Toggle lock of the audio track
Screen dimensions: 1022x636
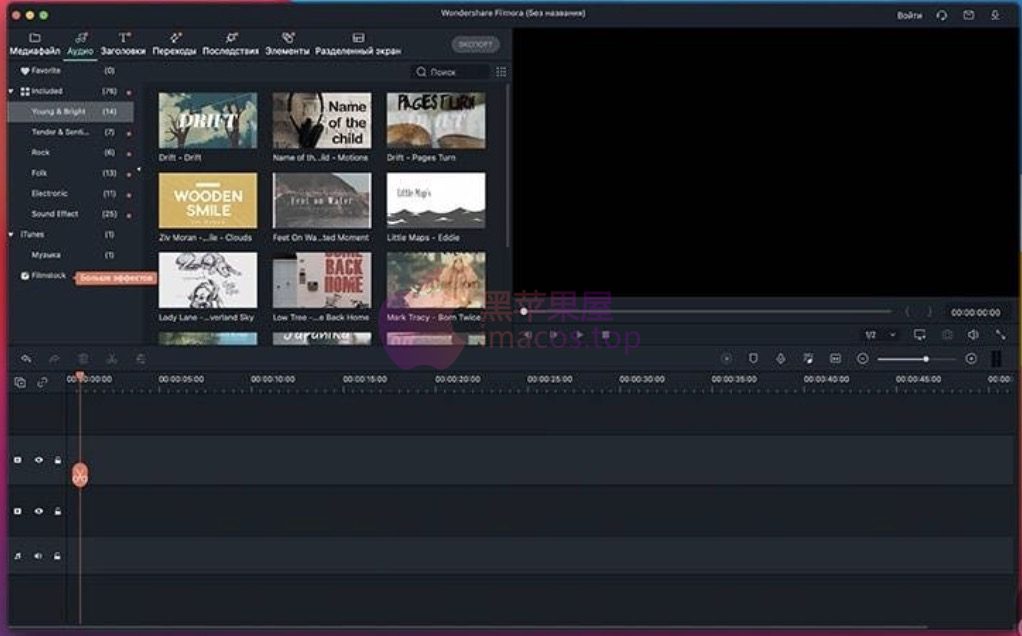[58, 556]
